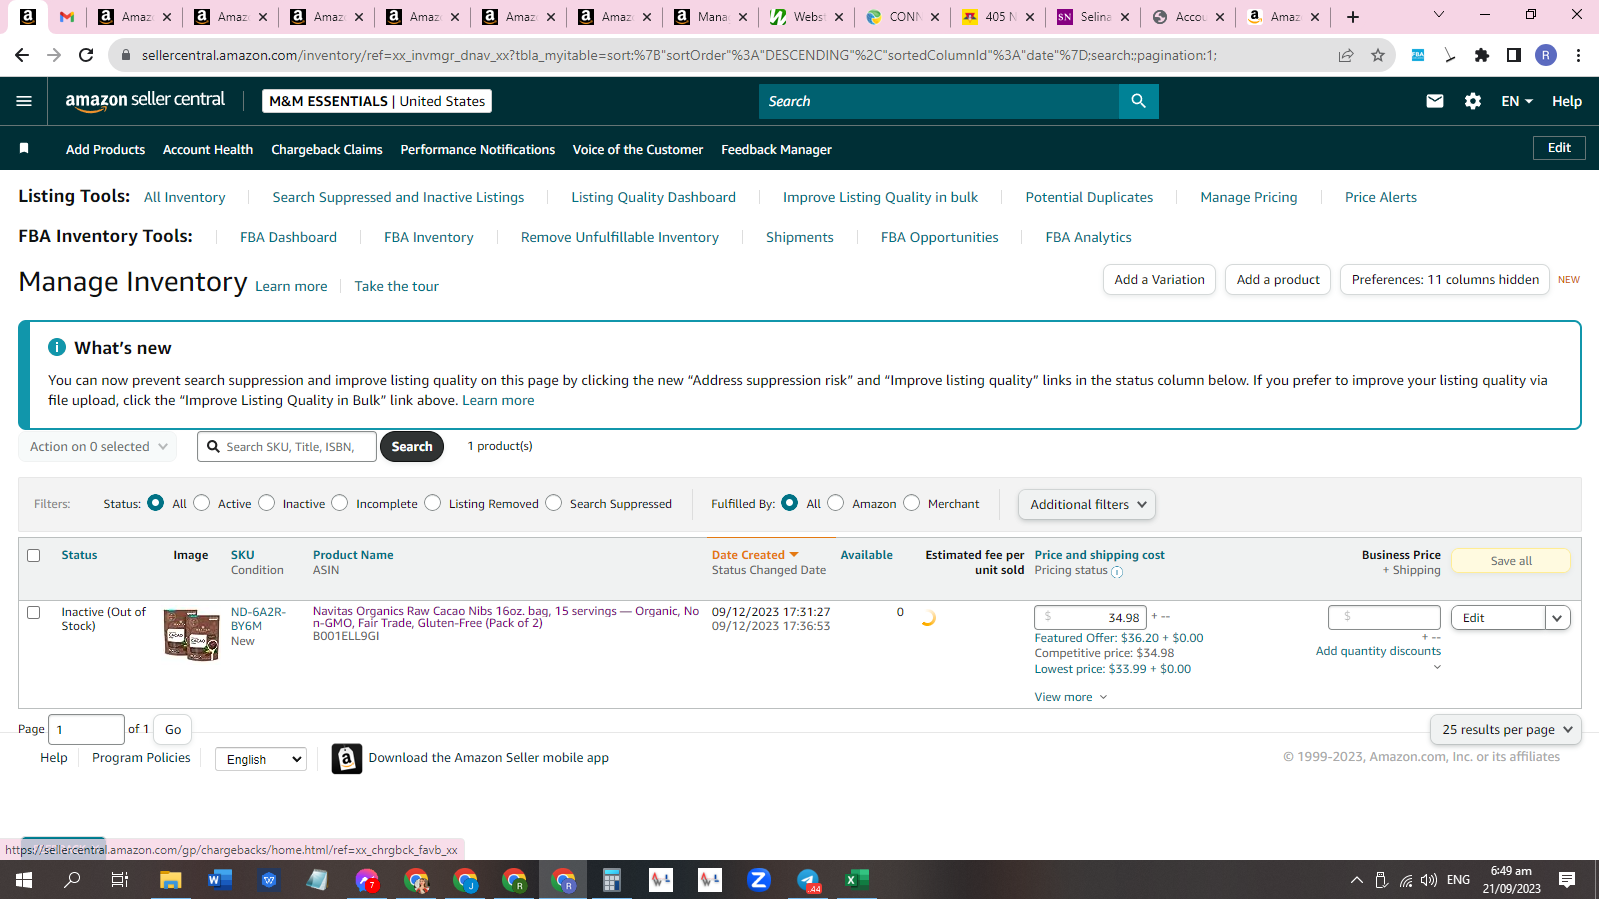Screen dimensions: 1599x899
Task: Click the Add a product button
Action: (1278, 280)
